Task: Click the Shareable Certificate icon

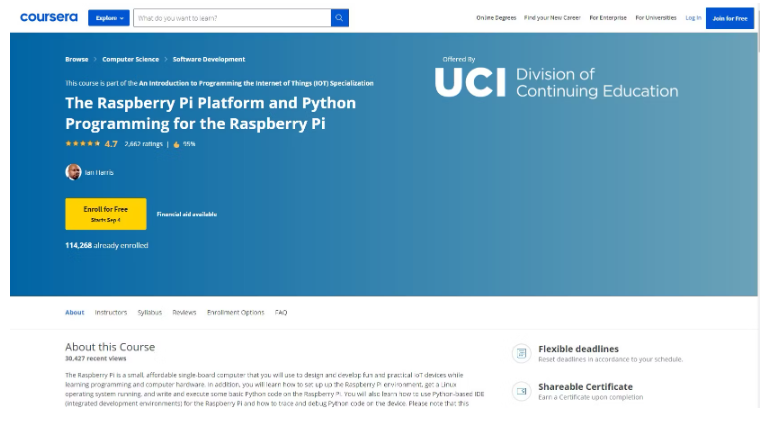Action: point(522,391)
